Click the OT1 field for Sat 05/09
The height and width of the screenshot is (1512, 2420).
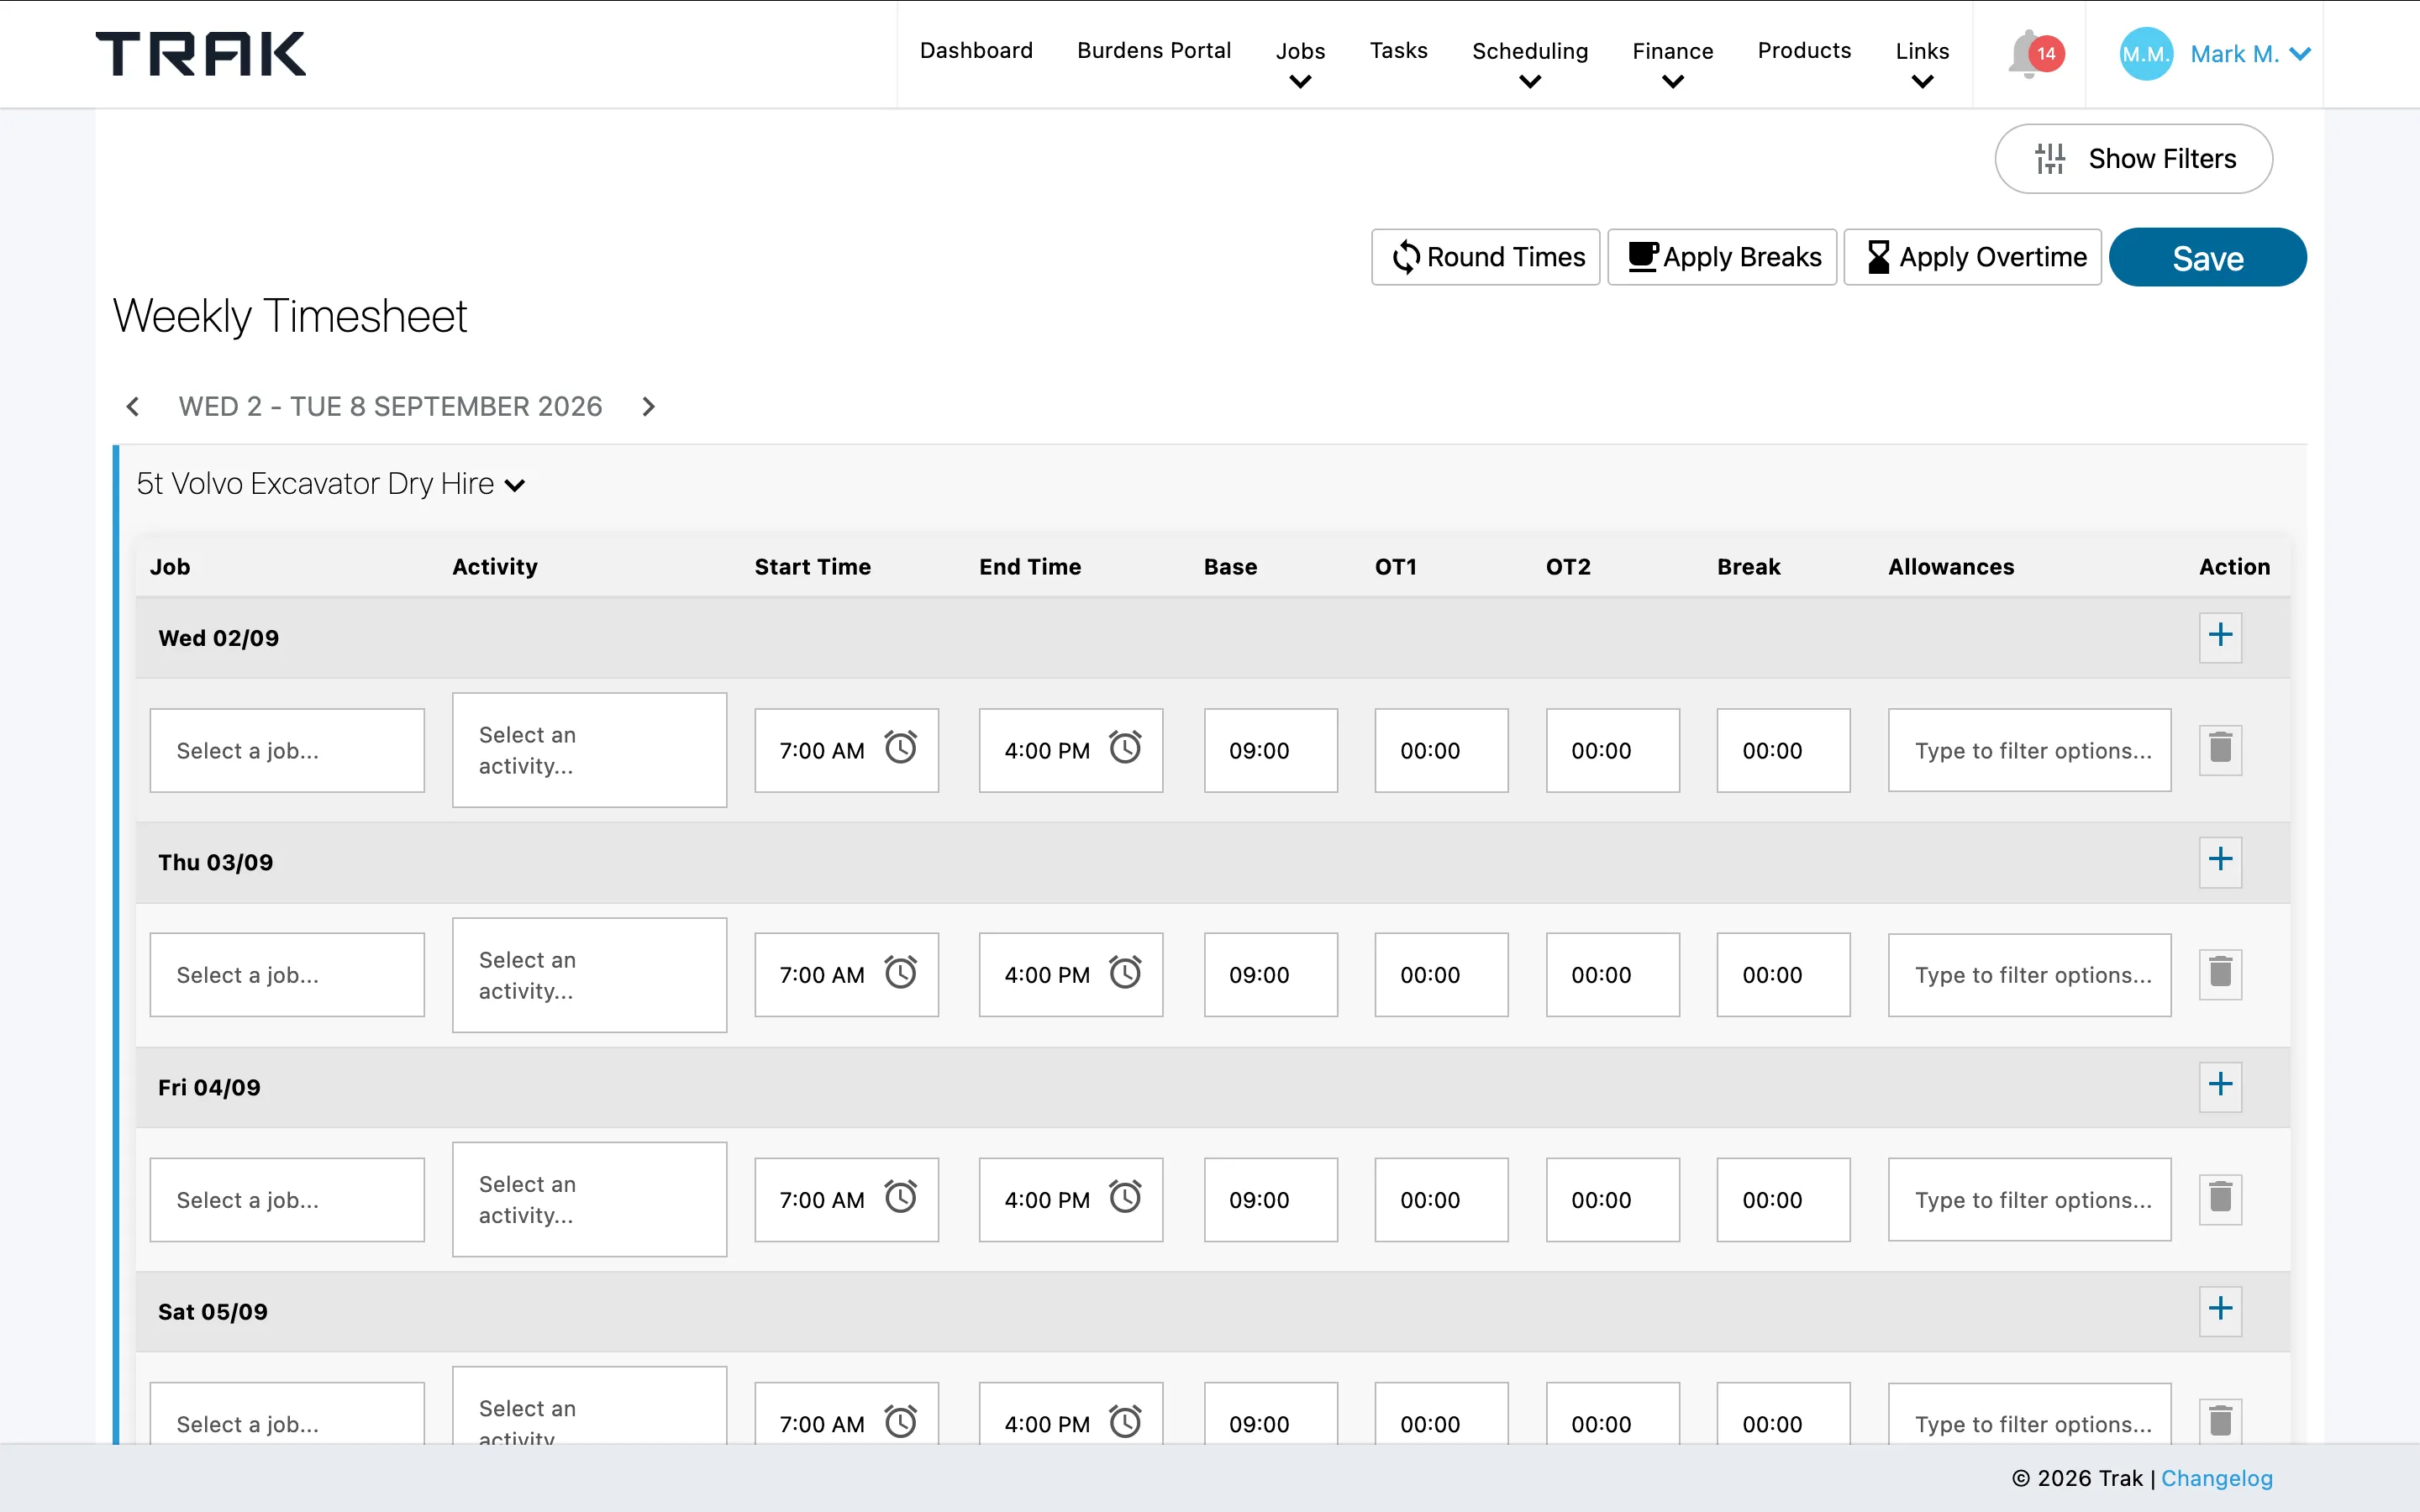point(1441,1414)
